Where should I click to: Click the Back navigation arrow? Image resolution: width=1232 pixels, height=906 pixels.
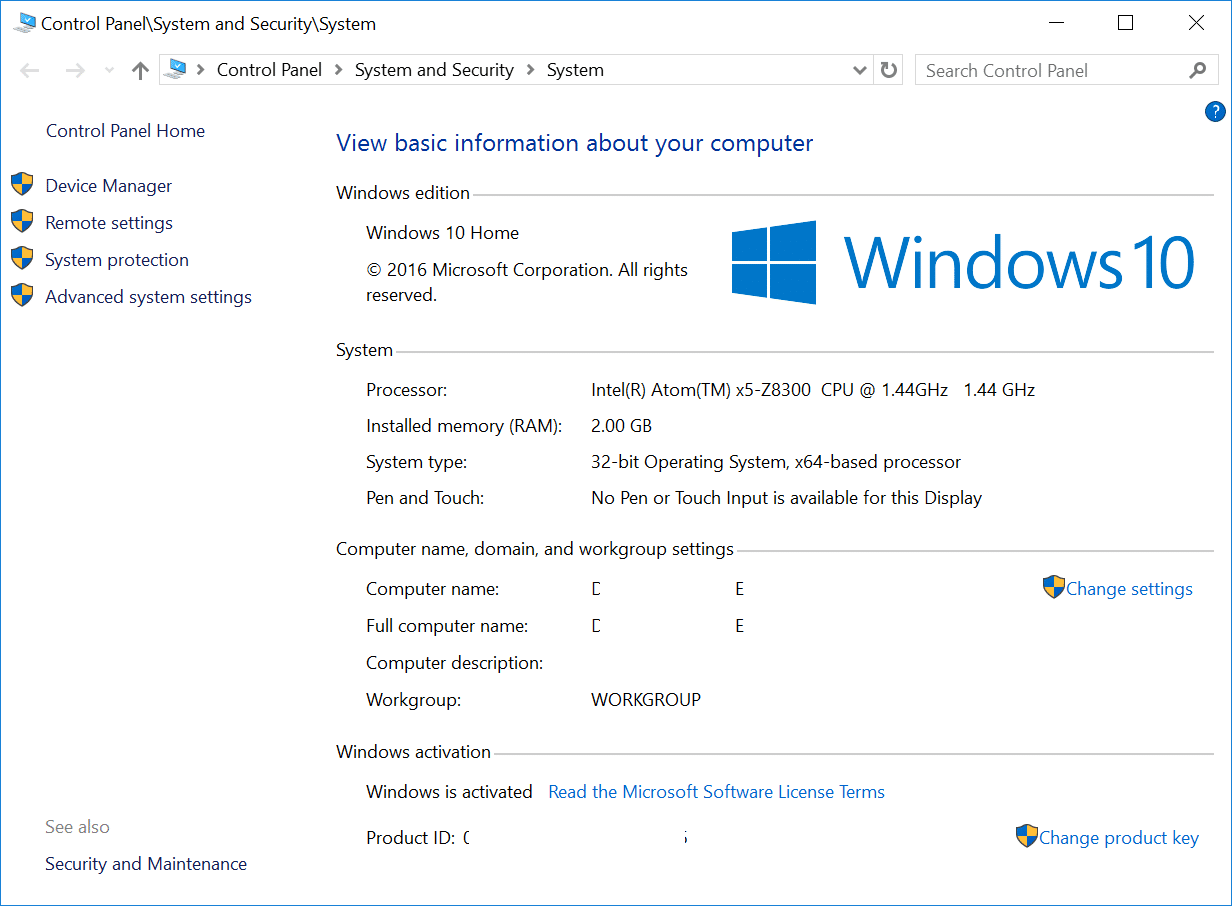30,70
